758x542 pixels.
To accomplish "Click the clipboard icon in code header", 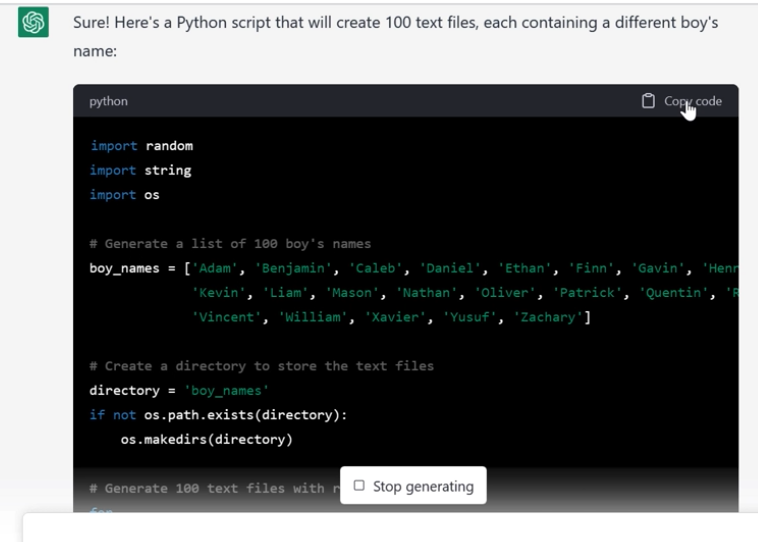I will pyautogui.click(x=648, y=101).
